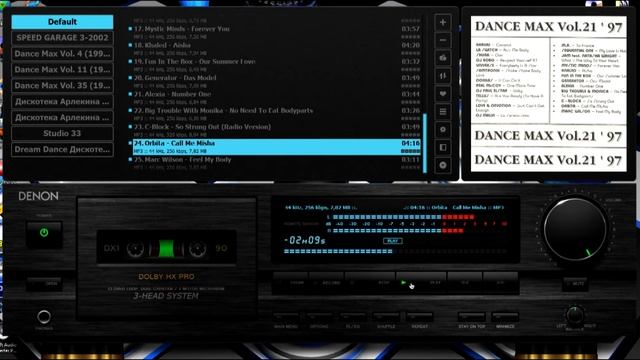Open the Options button
640x360 pixels.
319,318
